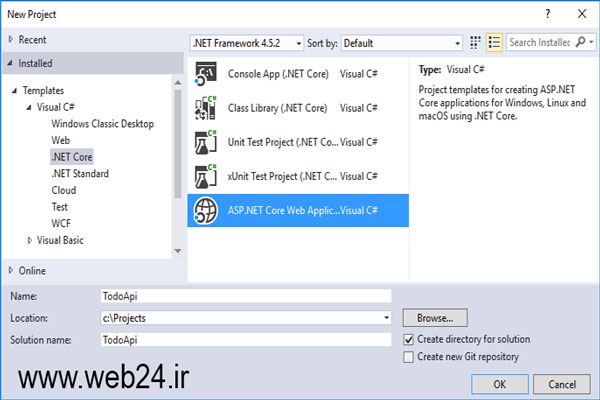Click the Solution name input field
Image resolution: width=600 pixels, height=400 pixels.
246,340
